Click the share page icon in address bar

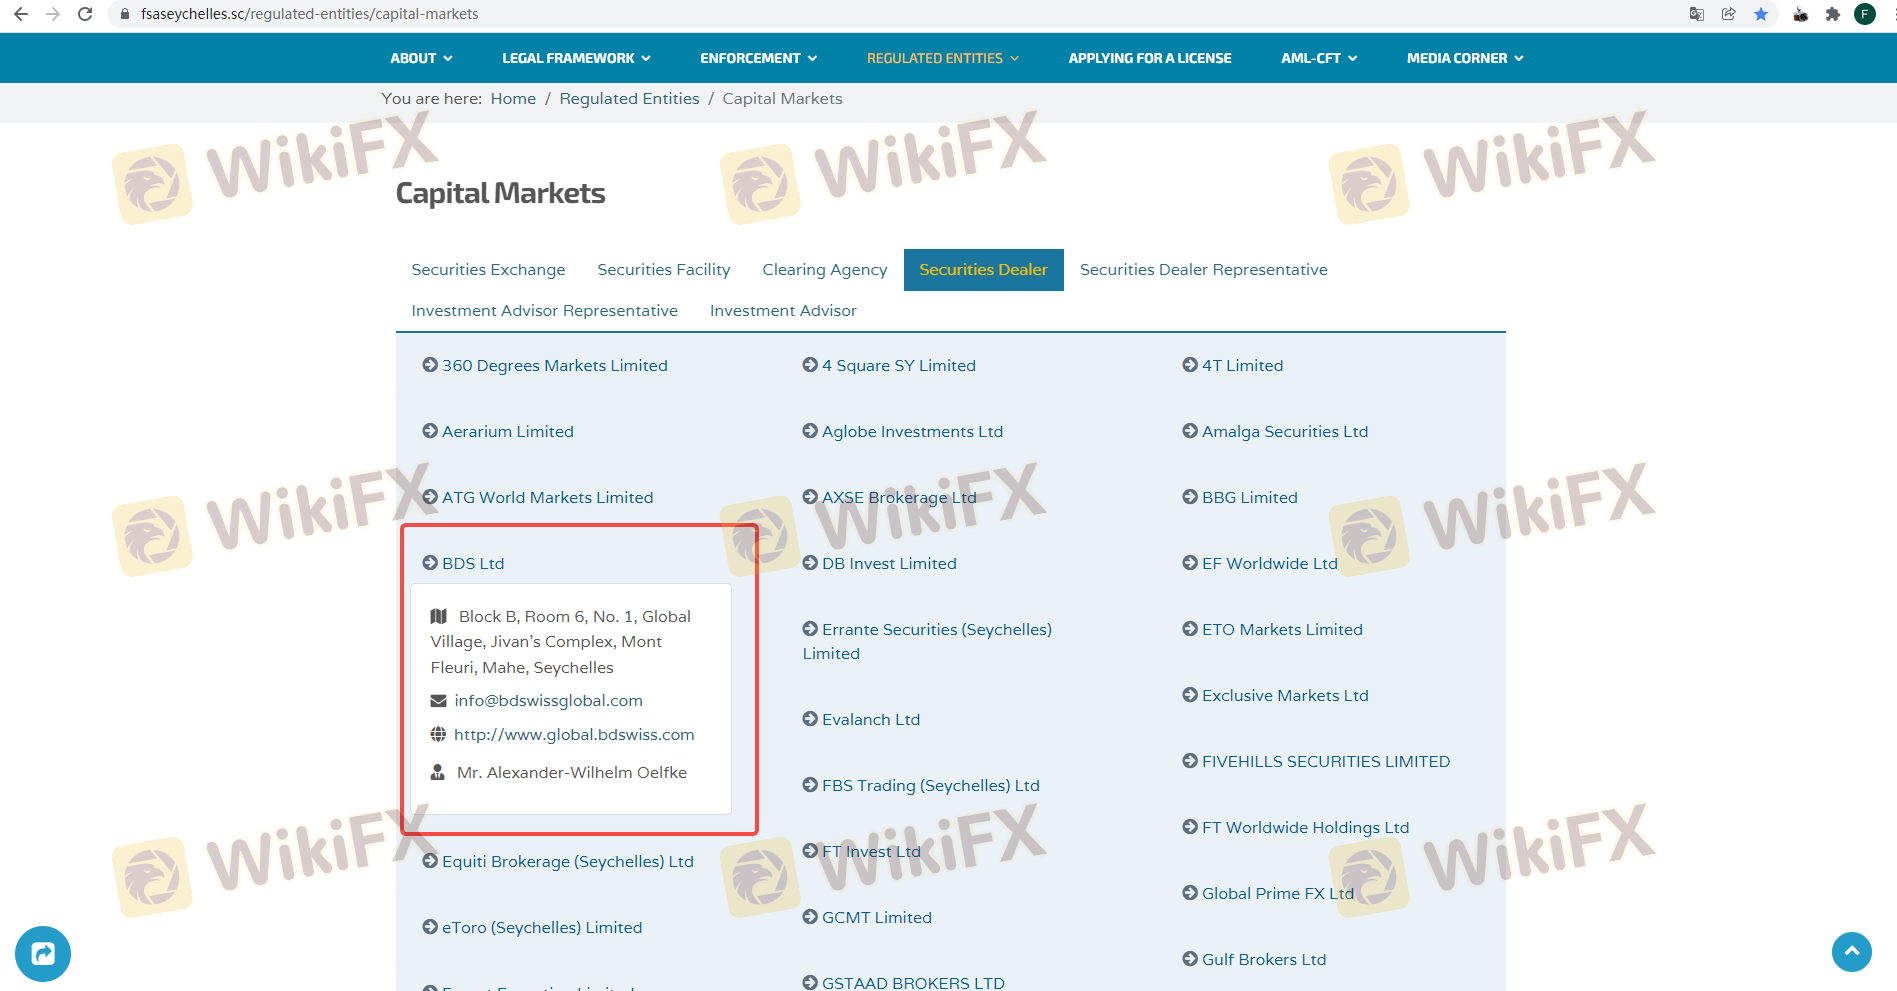point(1728,14)
